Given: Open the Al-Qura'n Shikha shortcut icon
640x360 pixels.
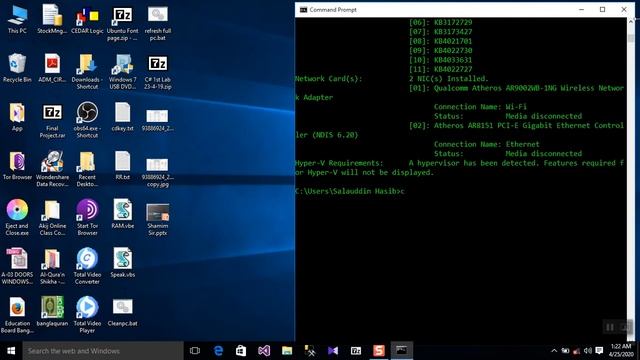Looking at the screenshot, I should [52, 267].
